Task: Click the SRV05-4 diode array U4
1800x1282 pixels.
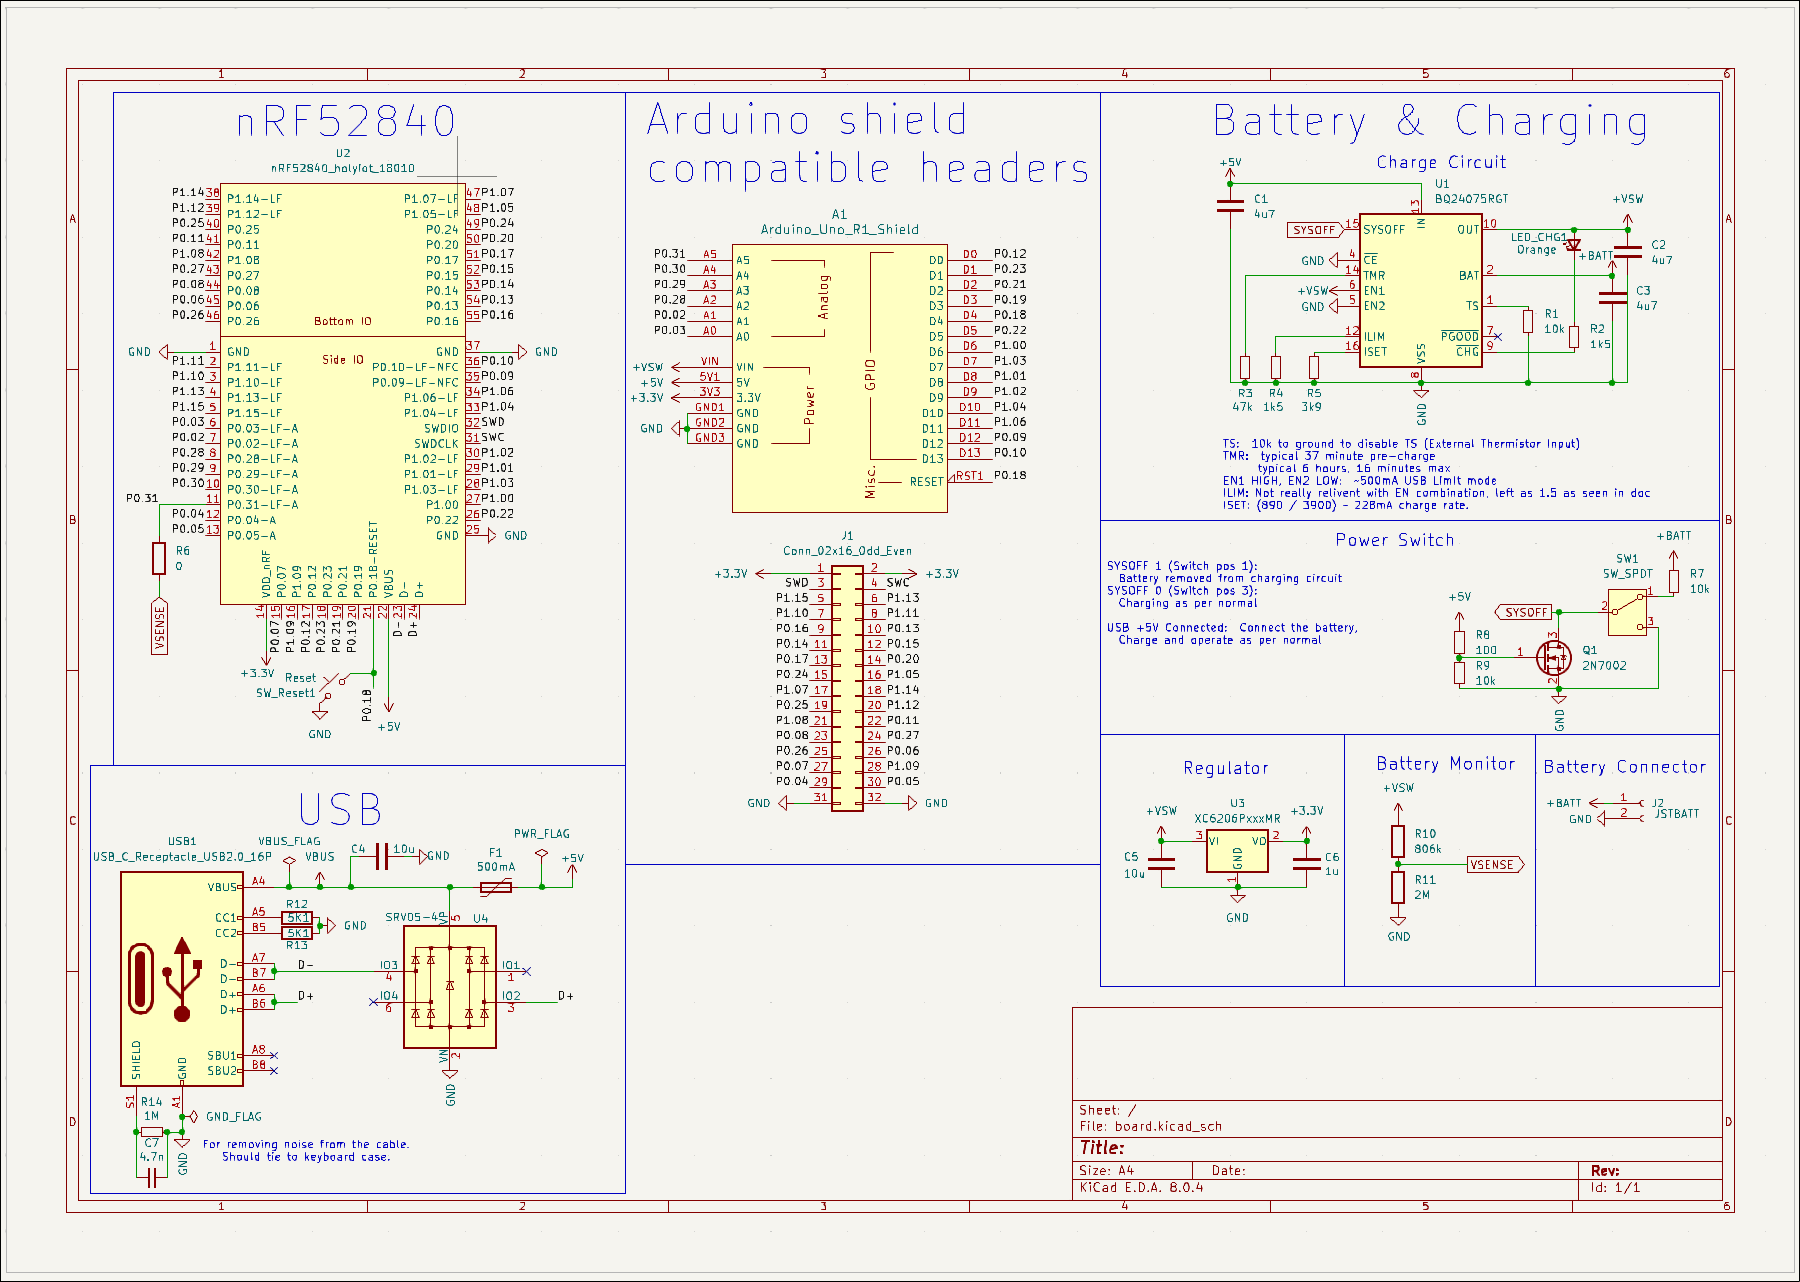Action: coord(450,986)
